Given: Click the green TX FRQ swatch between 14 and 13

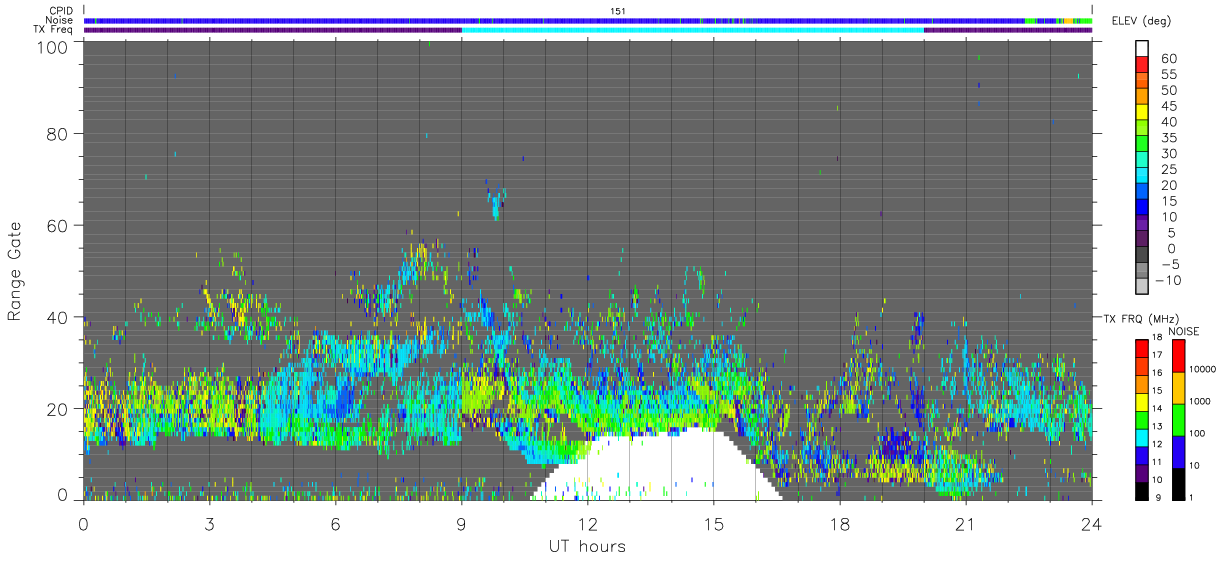Looking at the screenshot, I should [x=1142, y=418].
